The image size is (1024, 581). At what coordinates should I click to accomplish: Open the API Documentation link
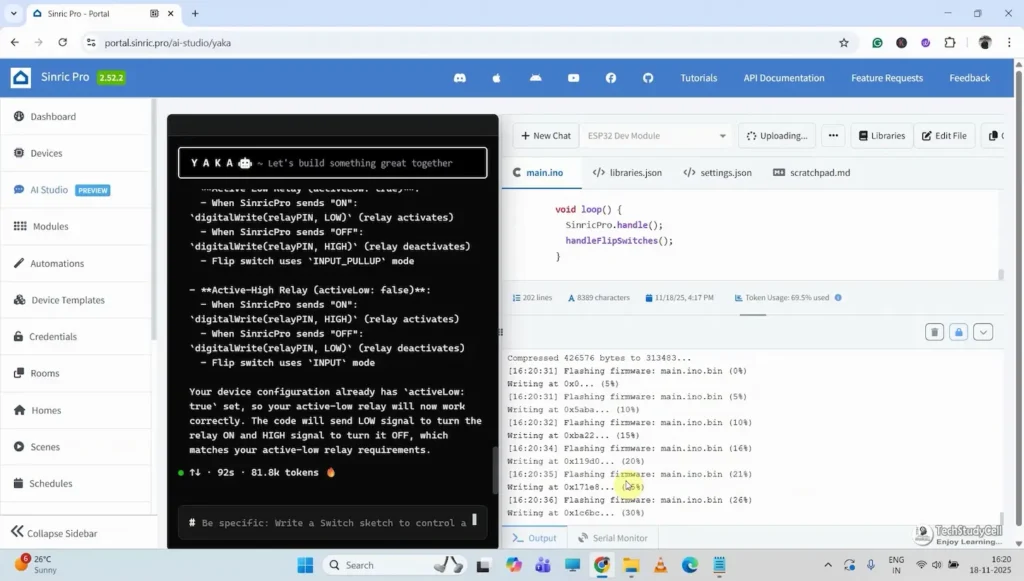tap(783, 78)
